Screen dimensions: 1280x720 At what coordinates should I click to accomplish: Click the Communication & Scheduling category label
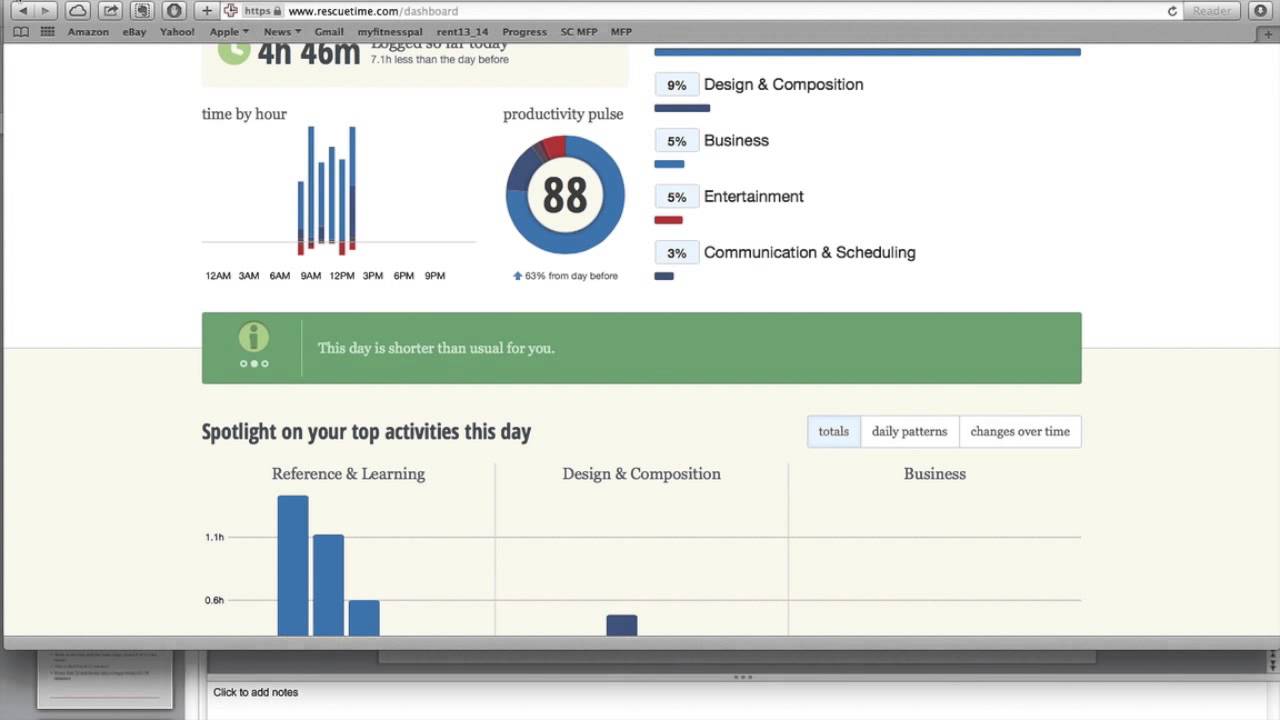[810, 253]
